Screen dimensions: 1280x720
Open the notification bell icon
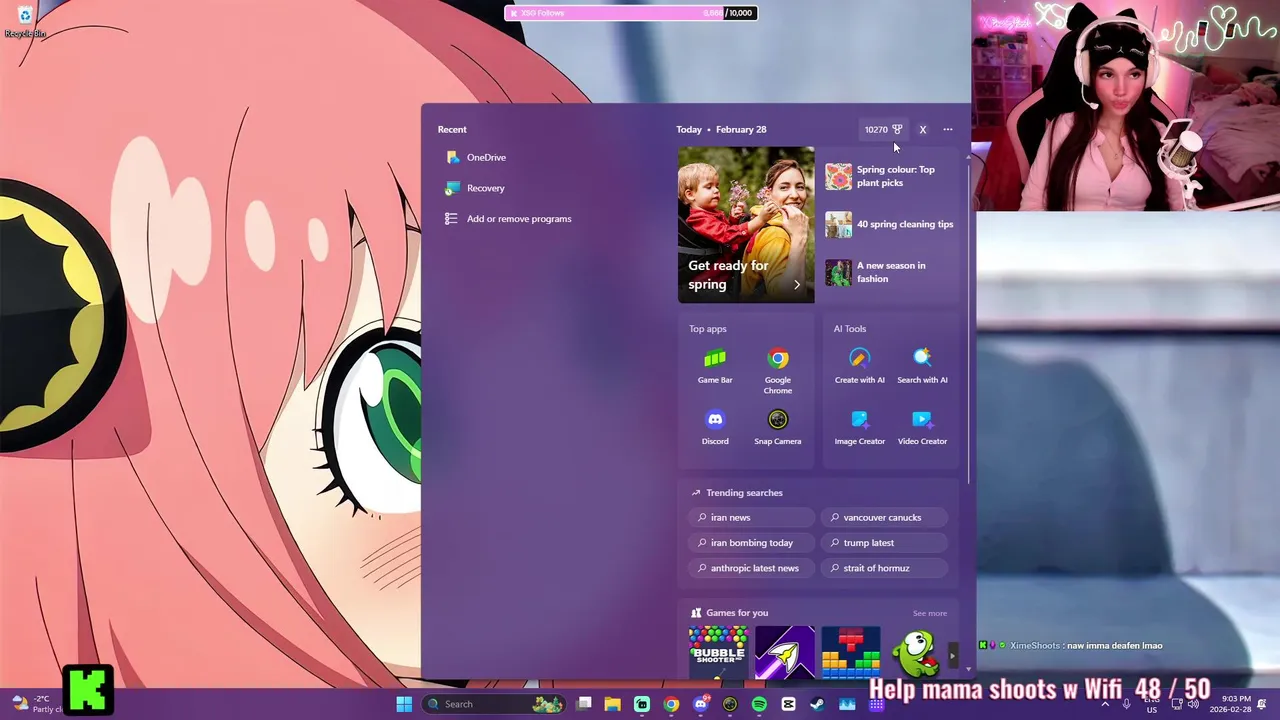coord(1262,704)
